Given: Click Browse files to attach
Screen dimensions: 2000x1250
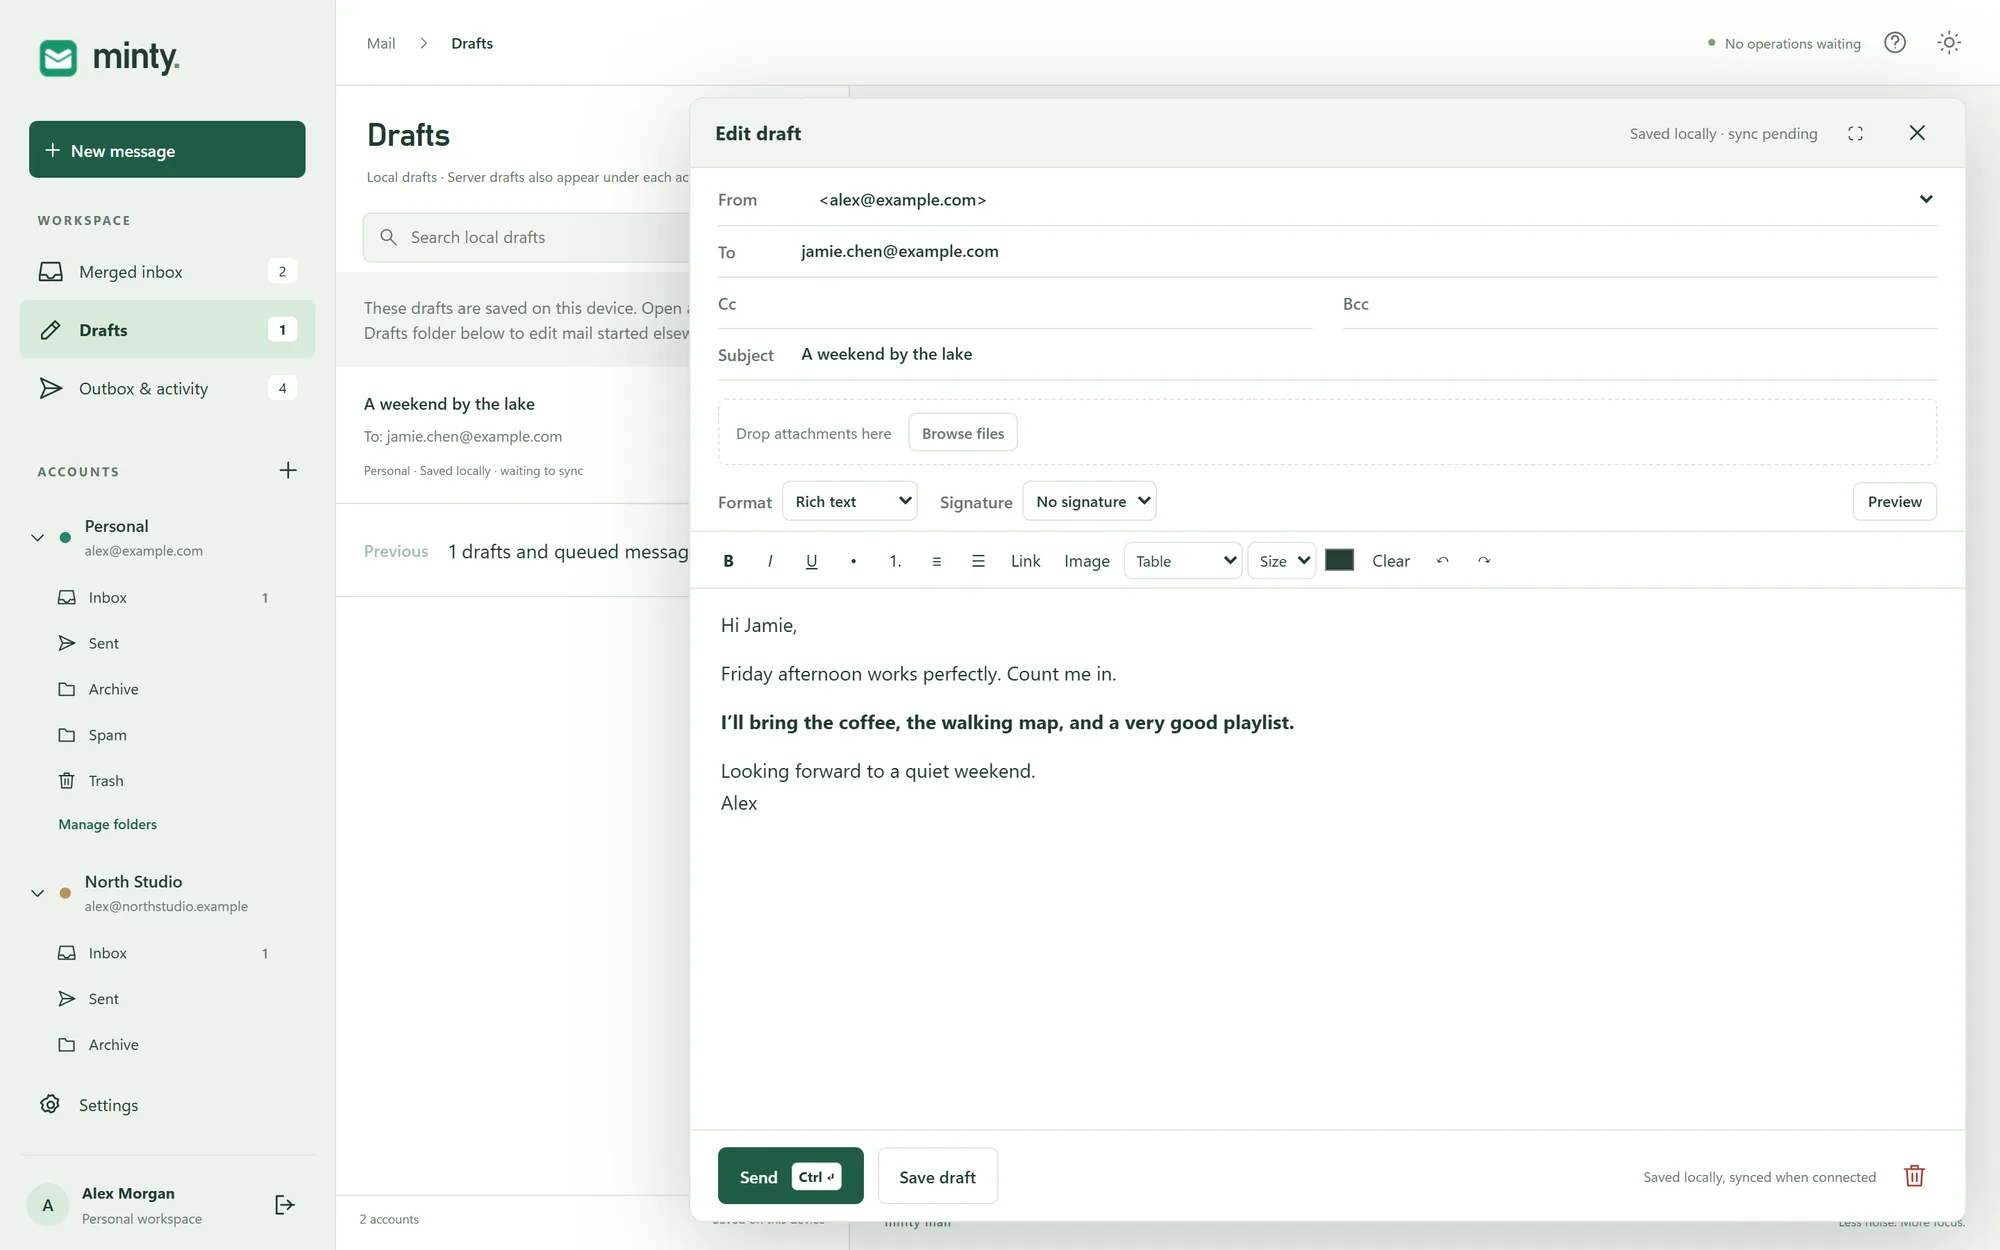Looking at the screenshot, I should click(x=962, y=433).
